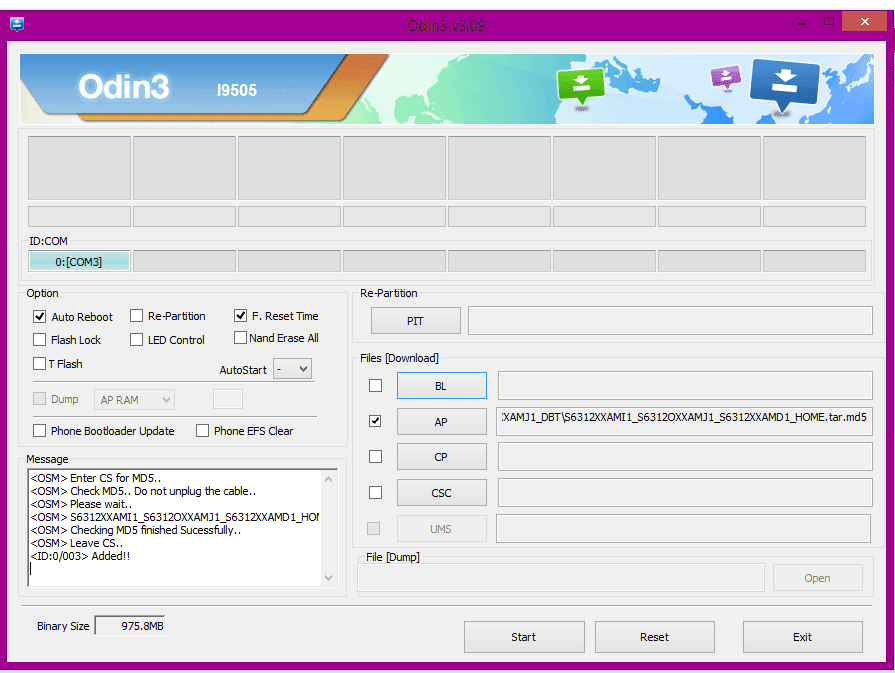Click the Binary Size value field
Image resolution: width=895 pixels, height=673 pixels.
coord(130,626)
